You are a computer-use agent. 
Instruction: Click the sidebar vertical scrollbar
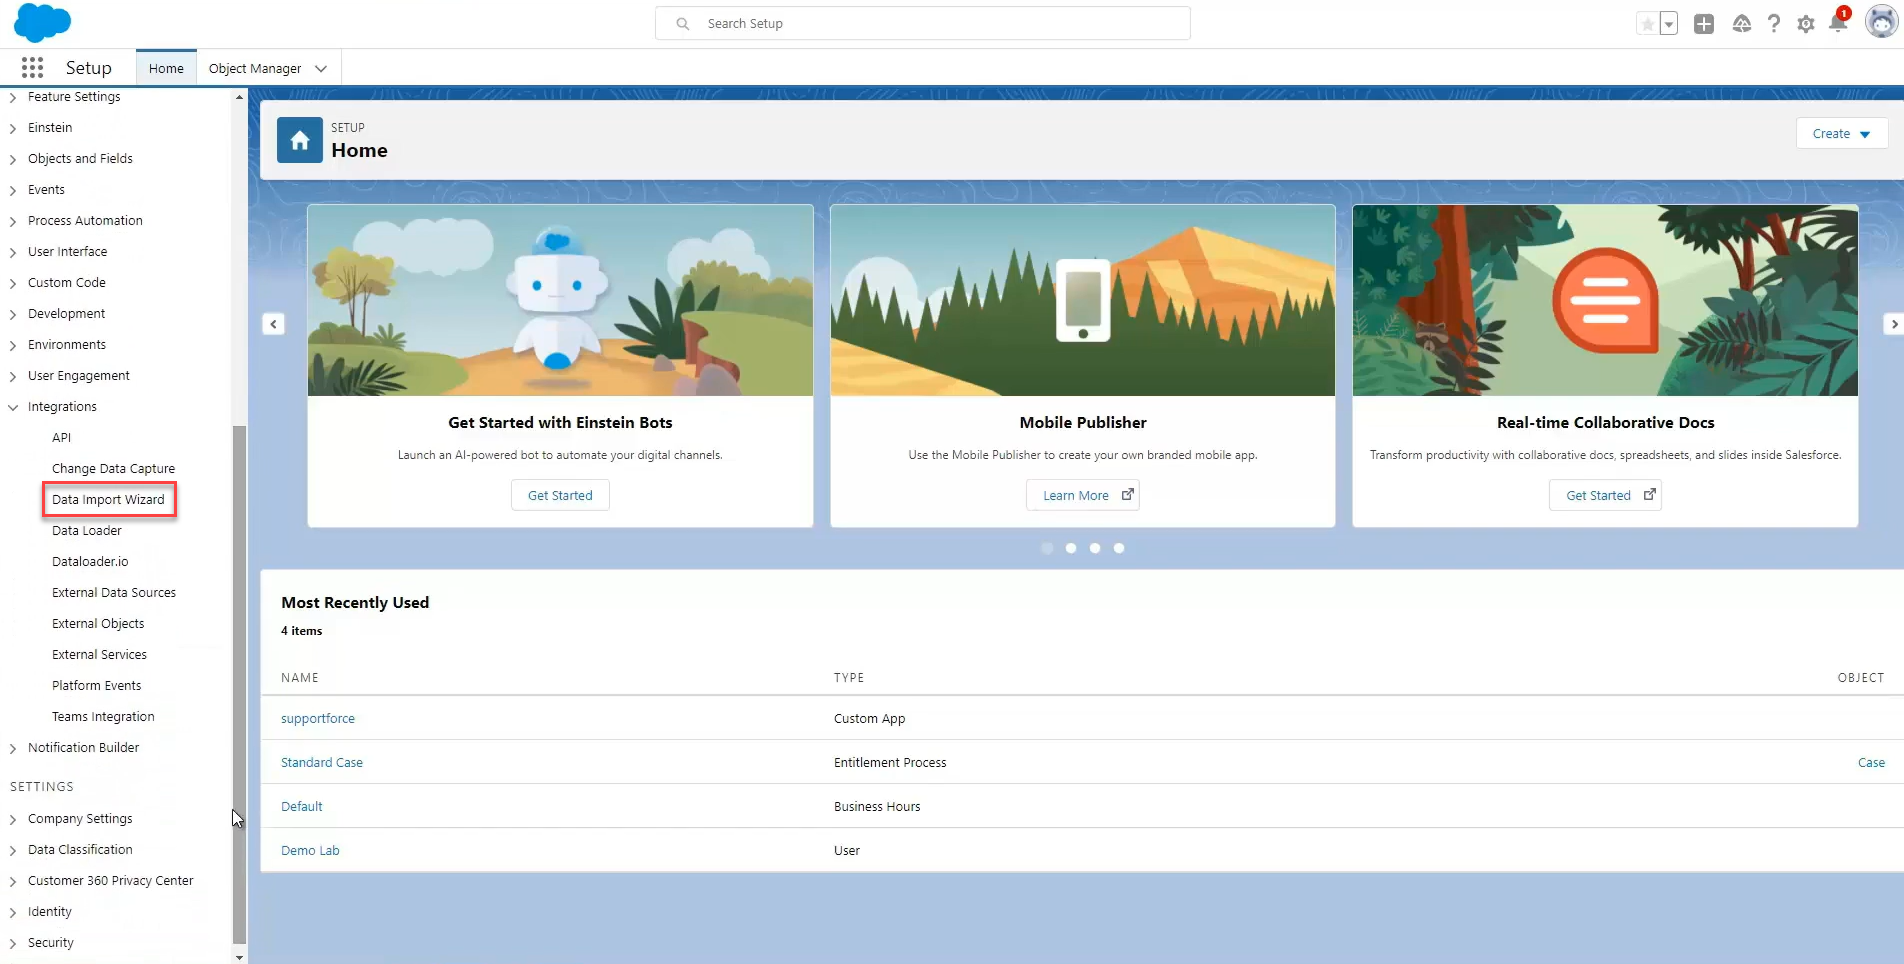coord(239,684)
